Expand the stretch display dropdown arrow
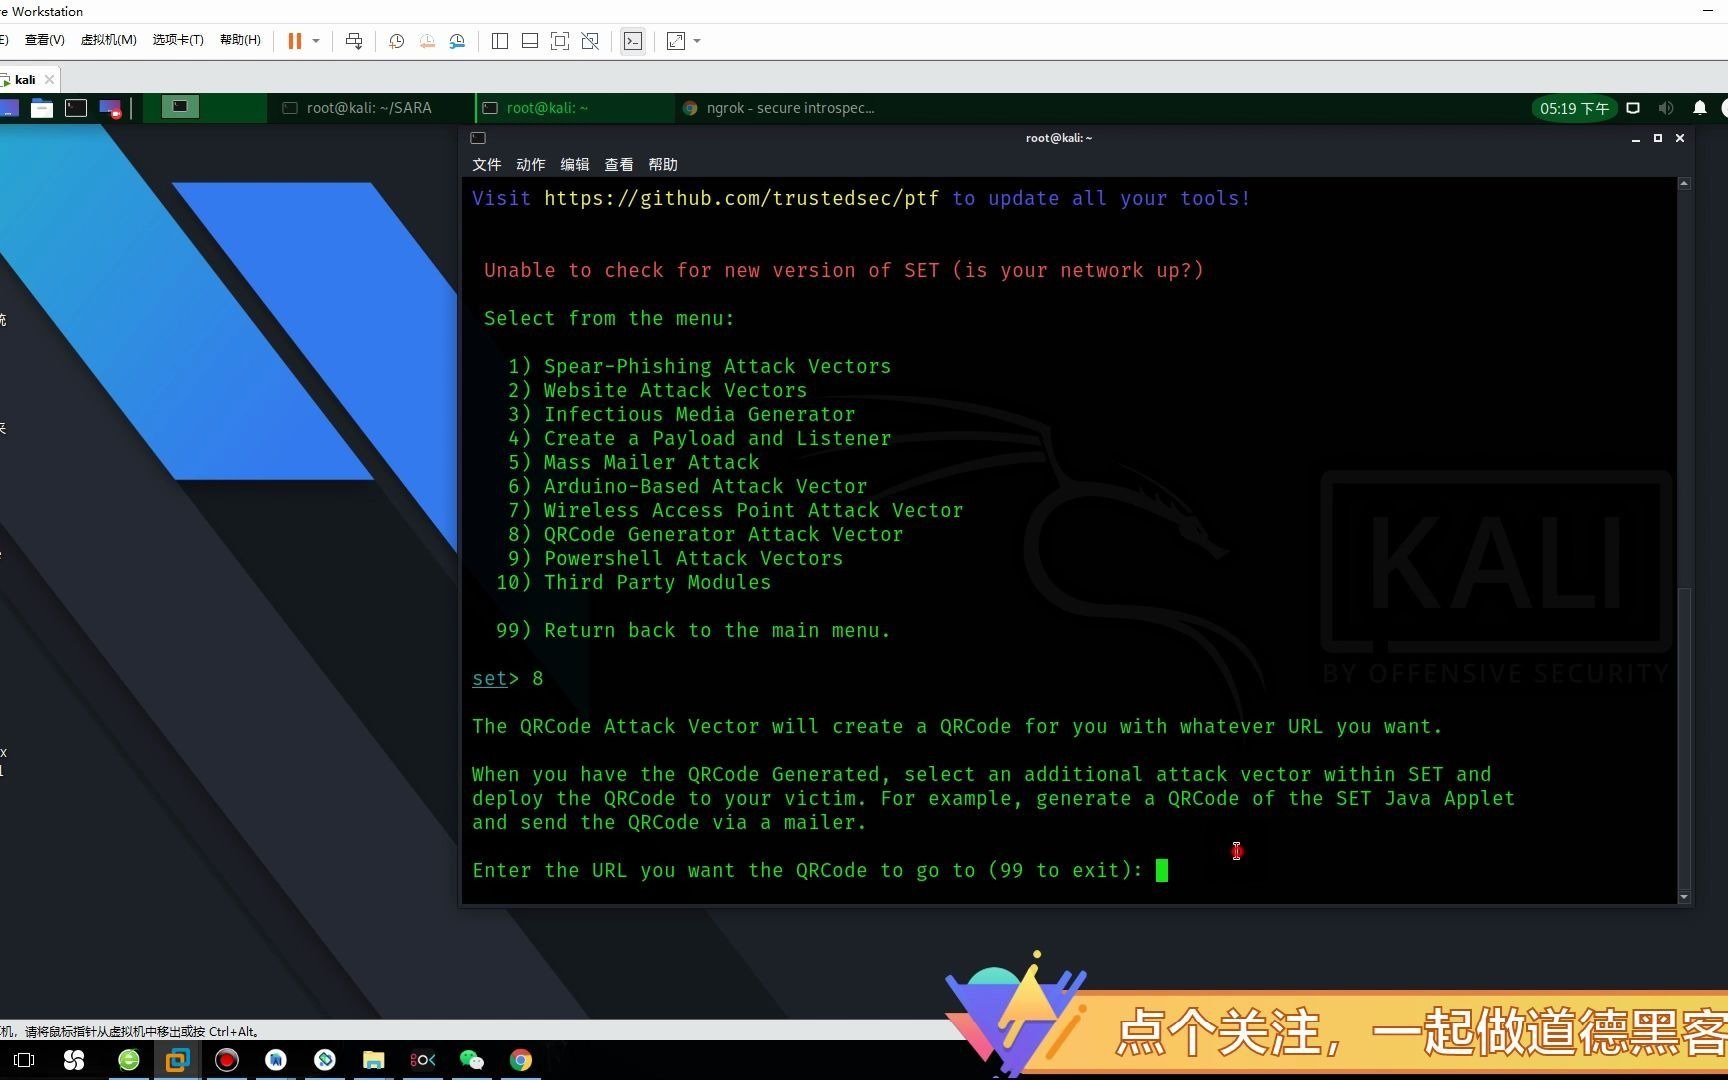 697,41
